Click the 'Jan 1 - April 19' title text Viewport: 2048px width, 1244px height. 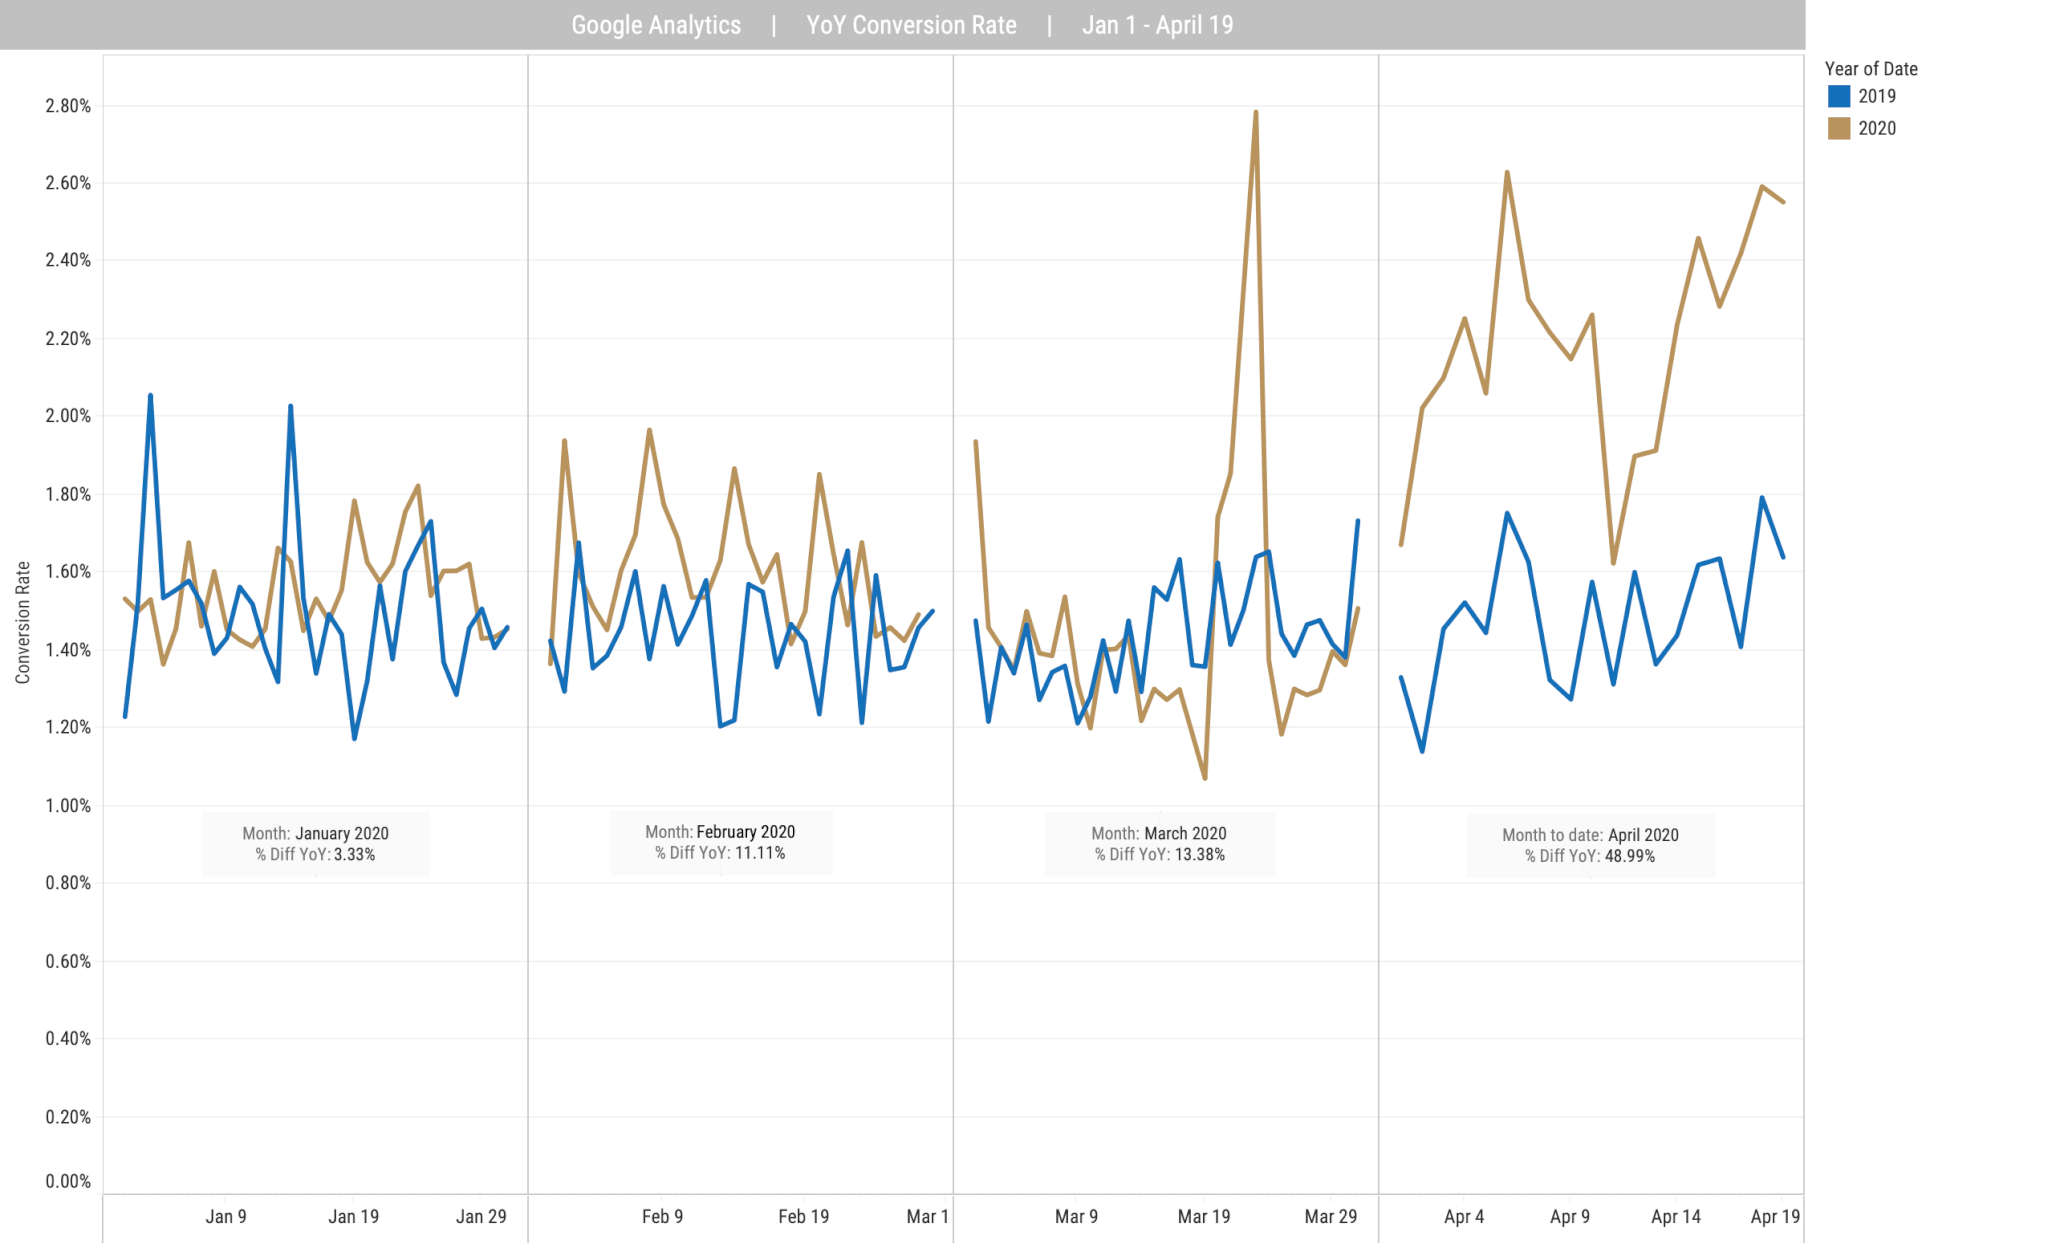1157,25
